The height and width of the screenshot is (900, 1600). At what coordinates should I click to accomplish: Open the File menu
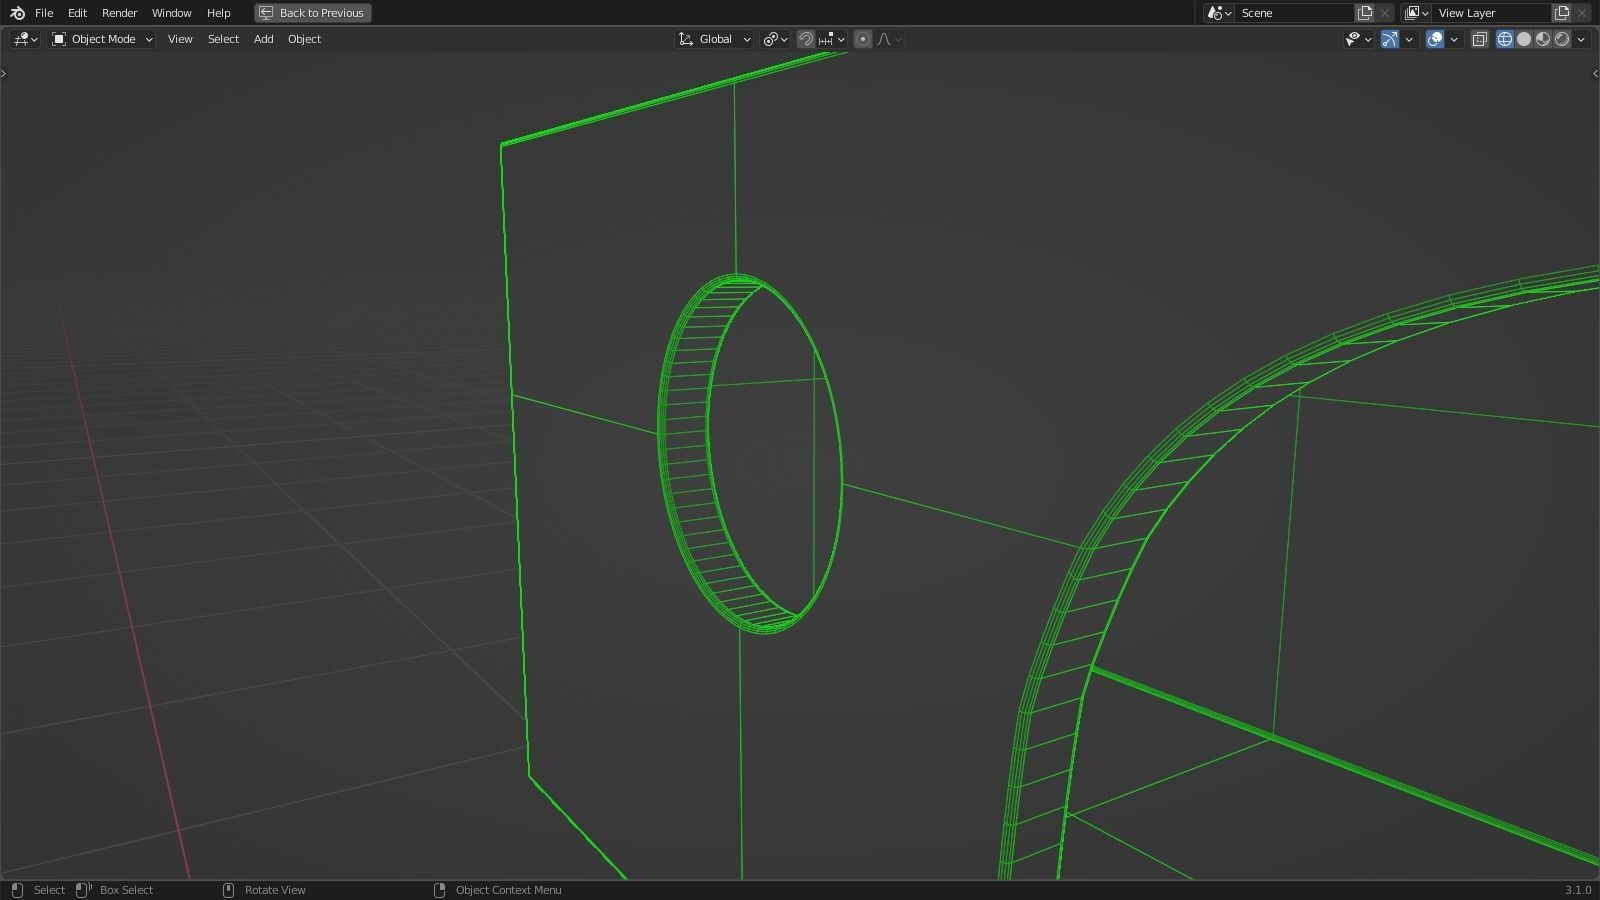44,13
